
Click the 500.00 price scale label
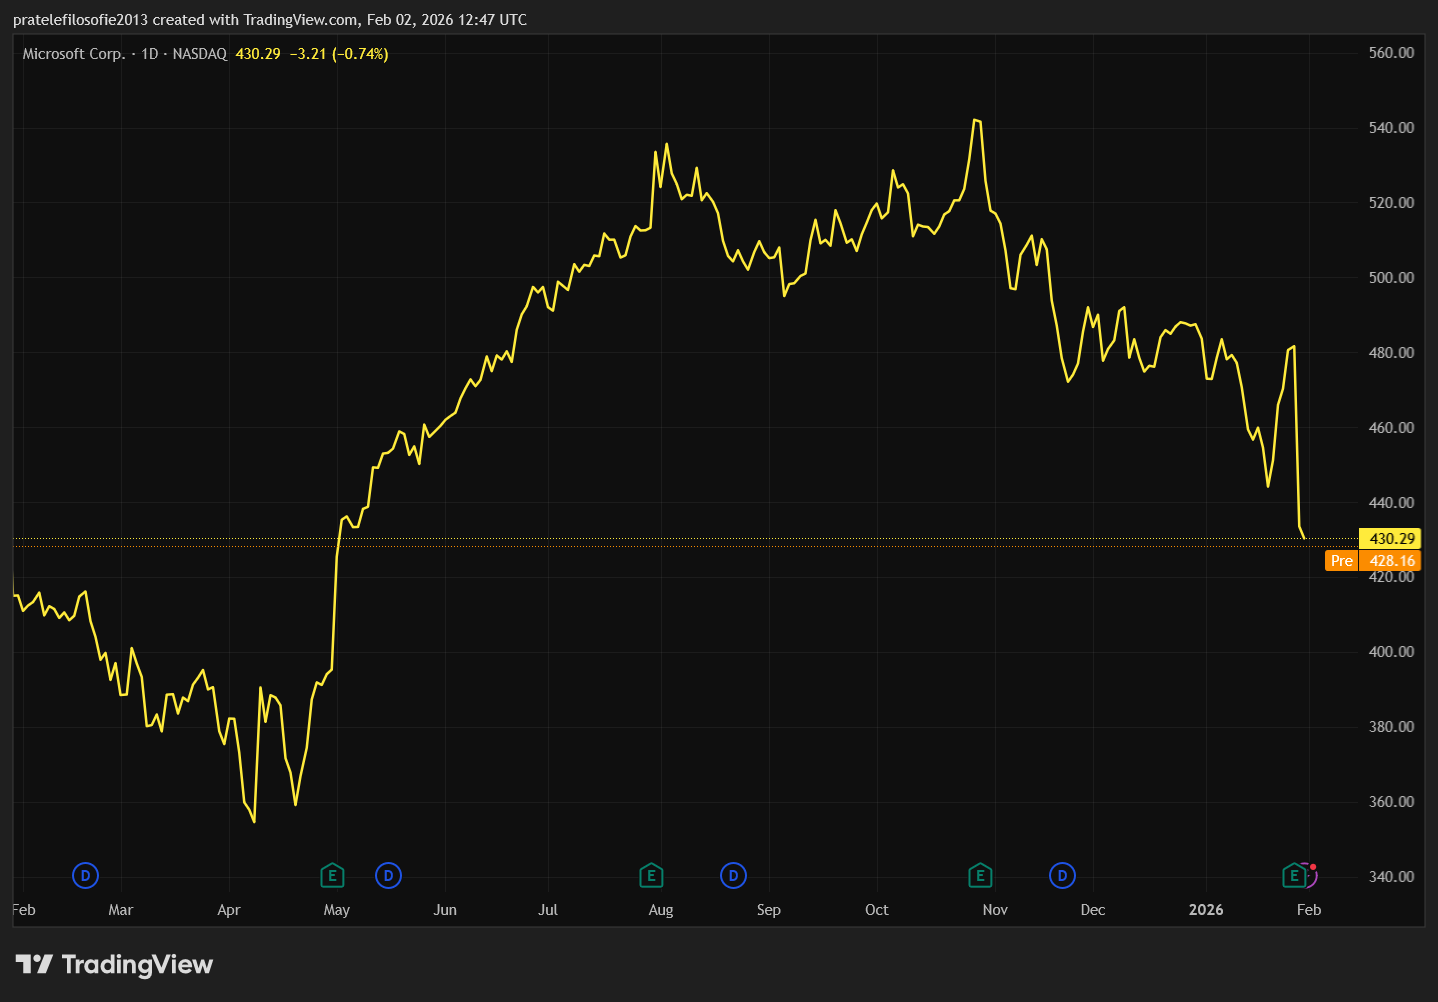tap(1391, 278)
